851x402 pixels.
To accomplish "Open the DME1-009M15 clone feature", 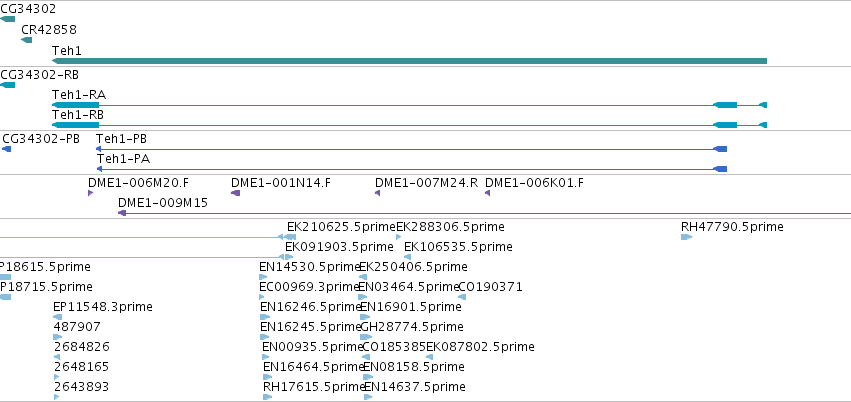I will point(485,213).
